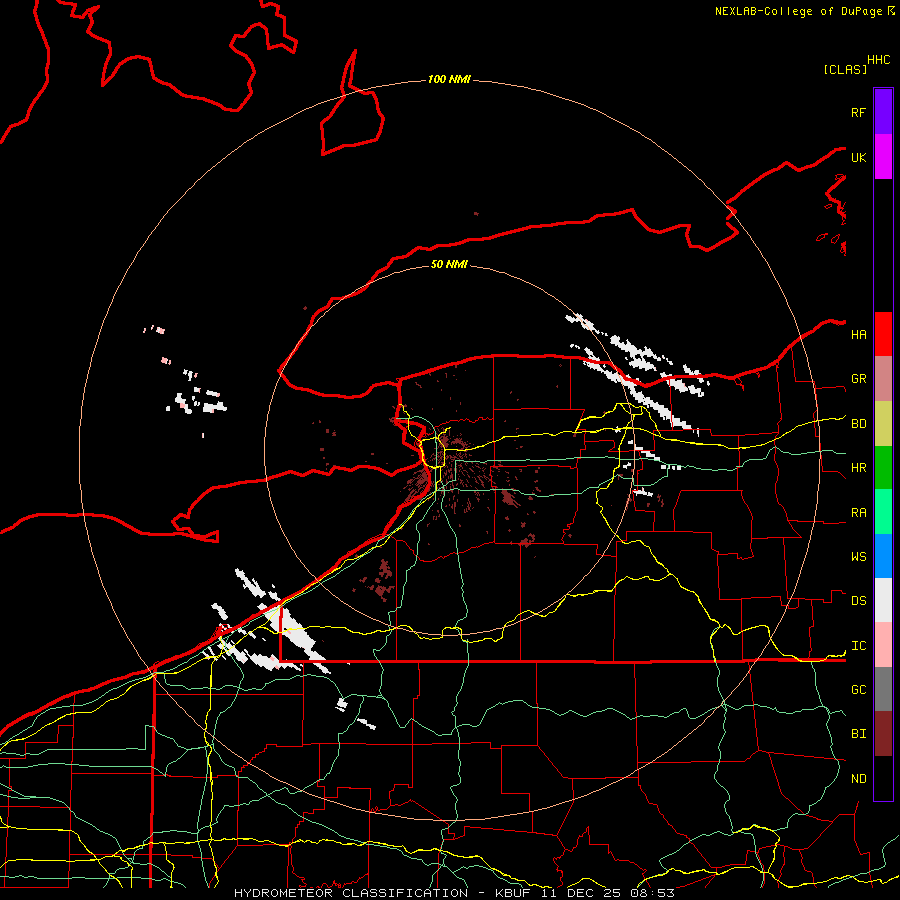Click the 'HA' legend label

tap(858, 335)
